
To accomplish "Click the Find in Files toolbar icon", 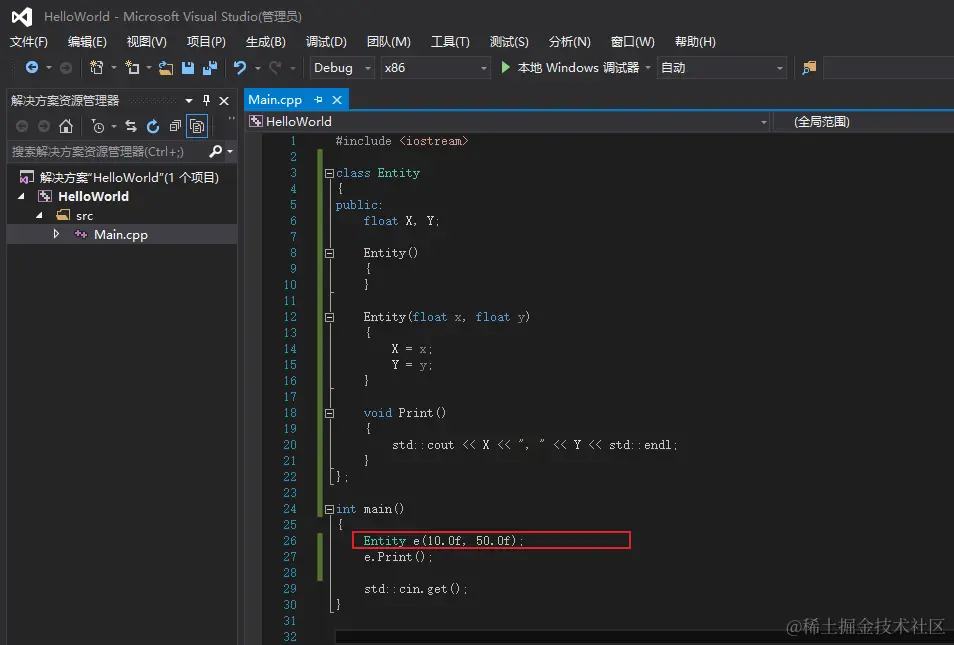I will point(809,68).
